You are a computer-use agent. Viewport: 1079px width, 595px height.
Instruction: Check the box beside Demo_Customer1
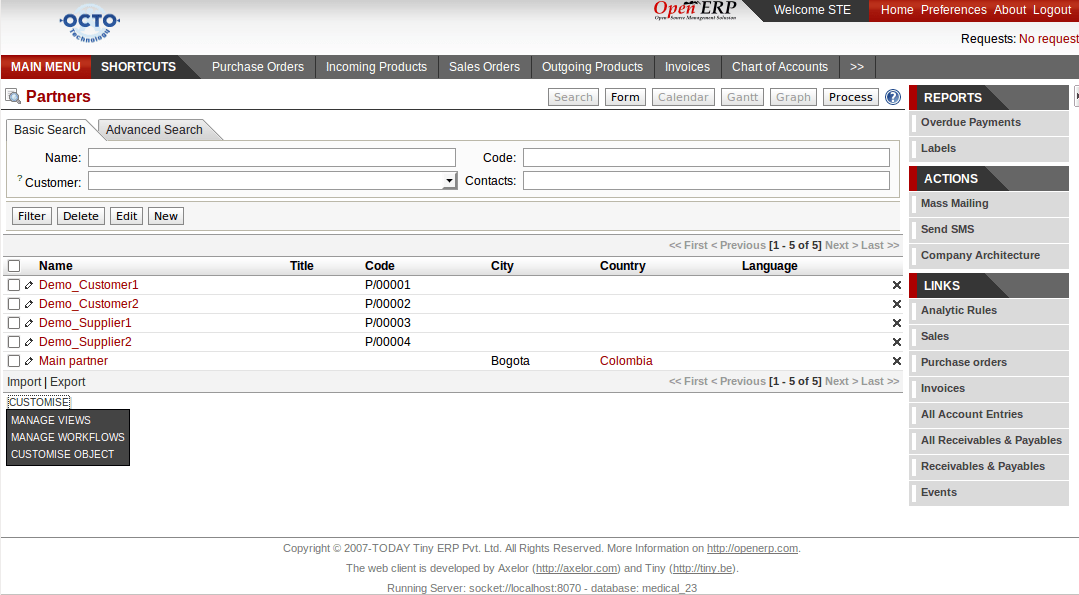pyautogui.click(x=14, y=285)
